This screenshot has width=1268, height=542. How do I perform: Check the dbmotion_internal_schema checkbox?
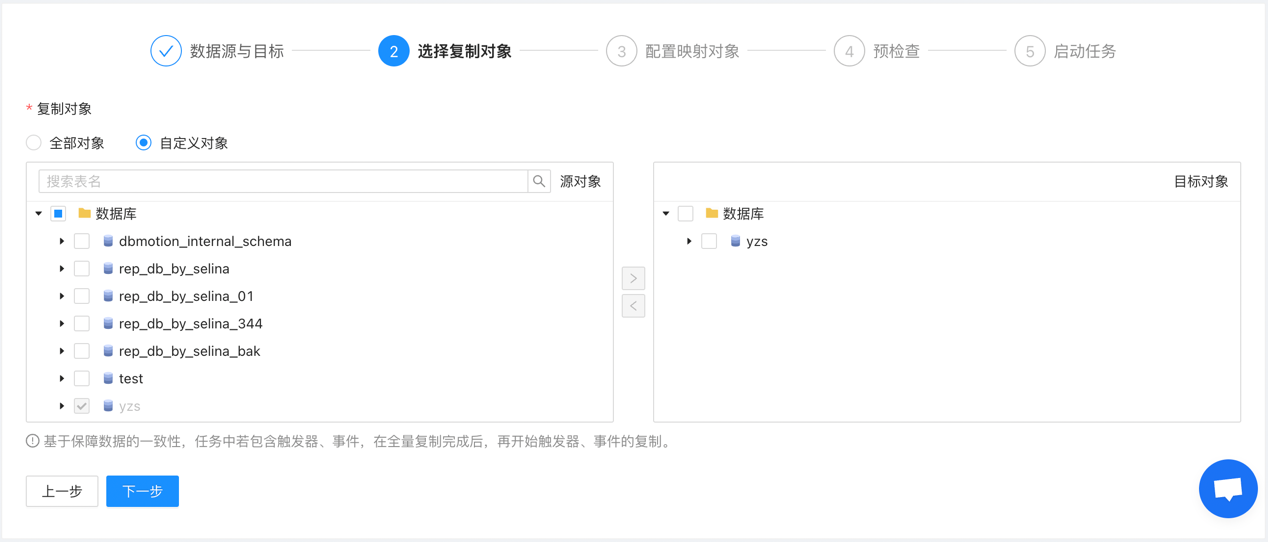pos(82,241)
